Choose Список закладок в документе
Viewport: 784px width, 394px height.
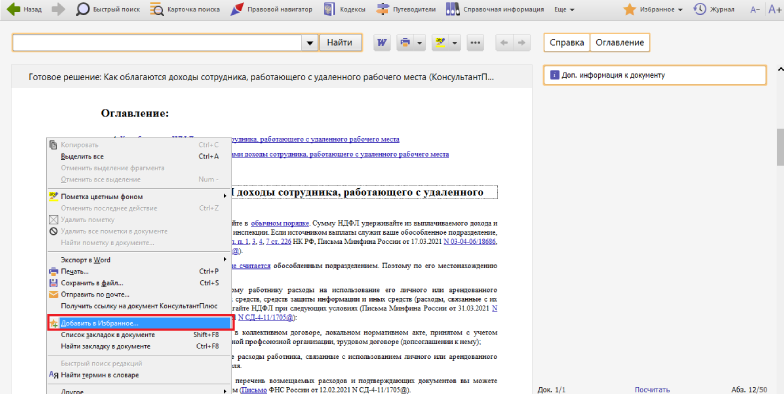(139, 335)
